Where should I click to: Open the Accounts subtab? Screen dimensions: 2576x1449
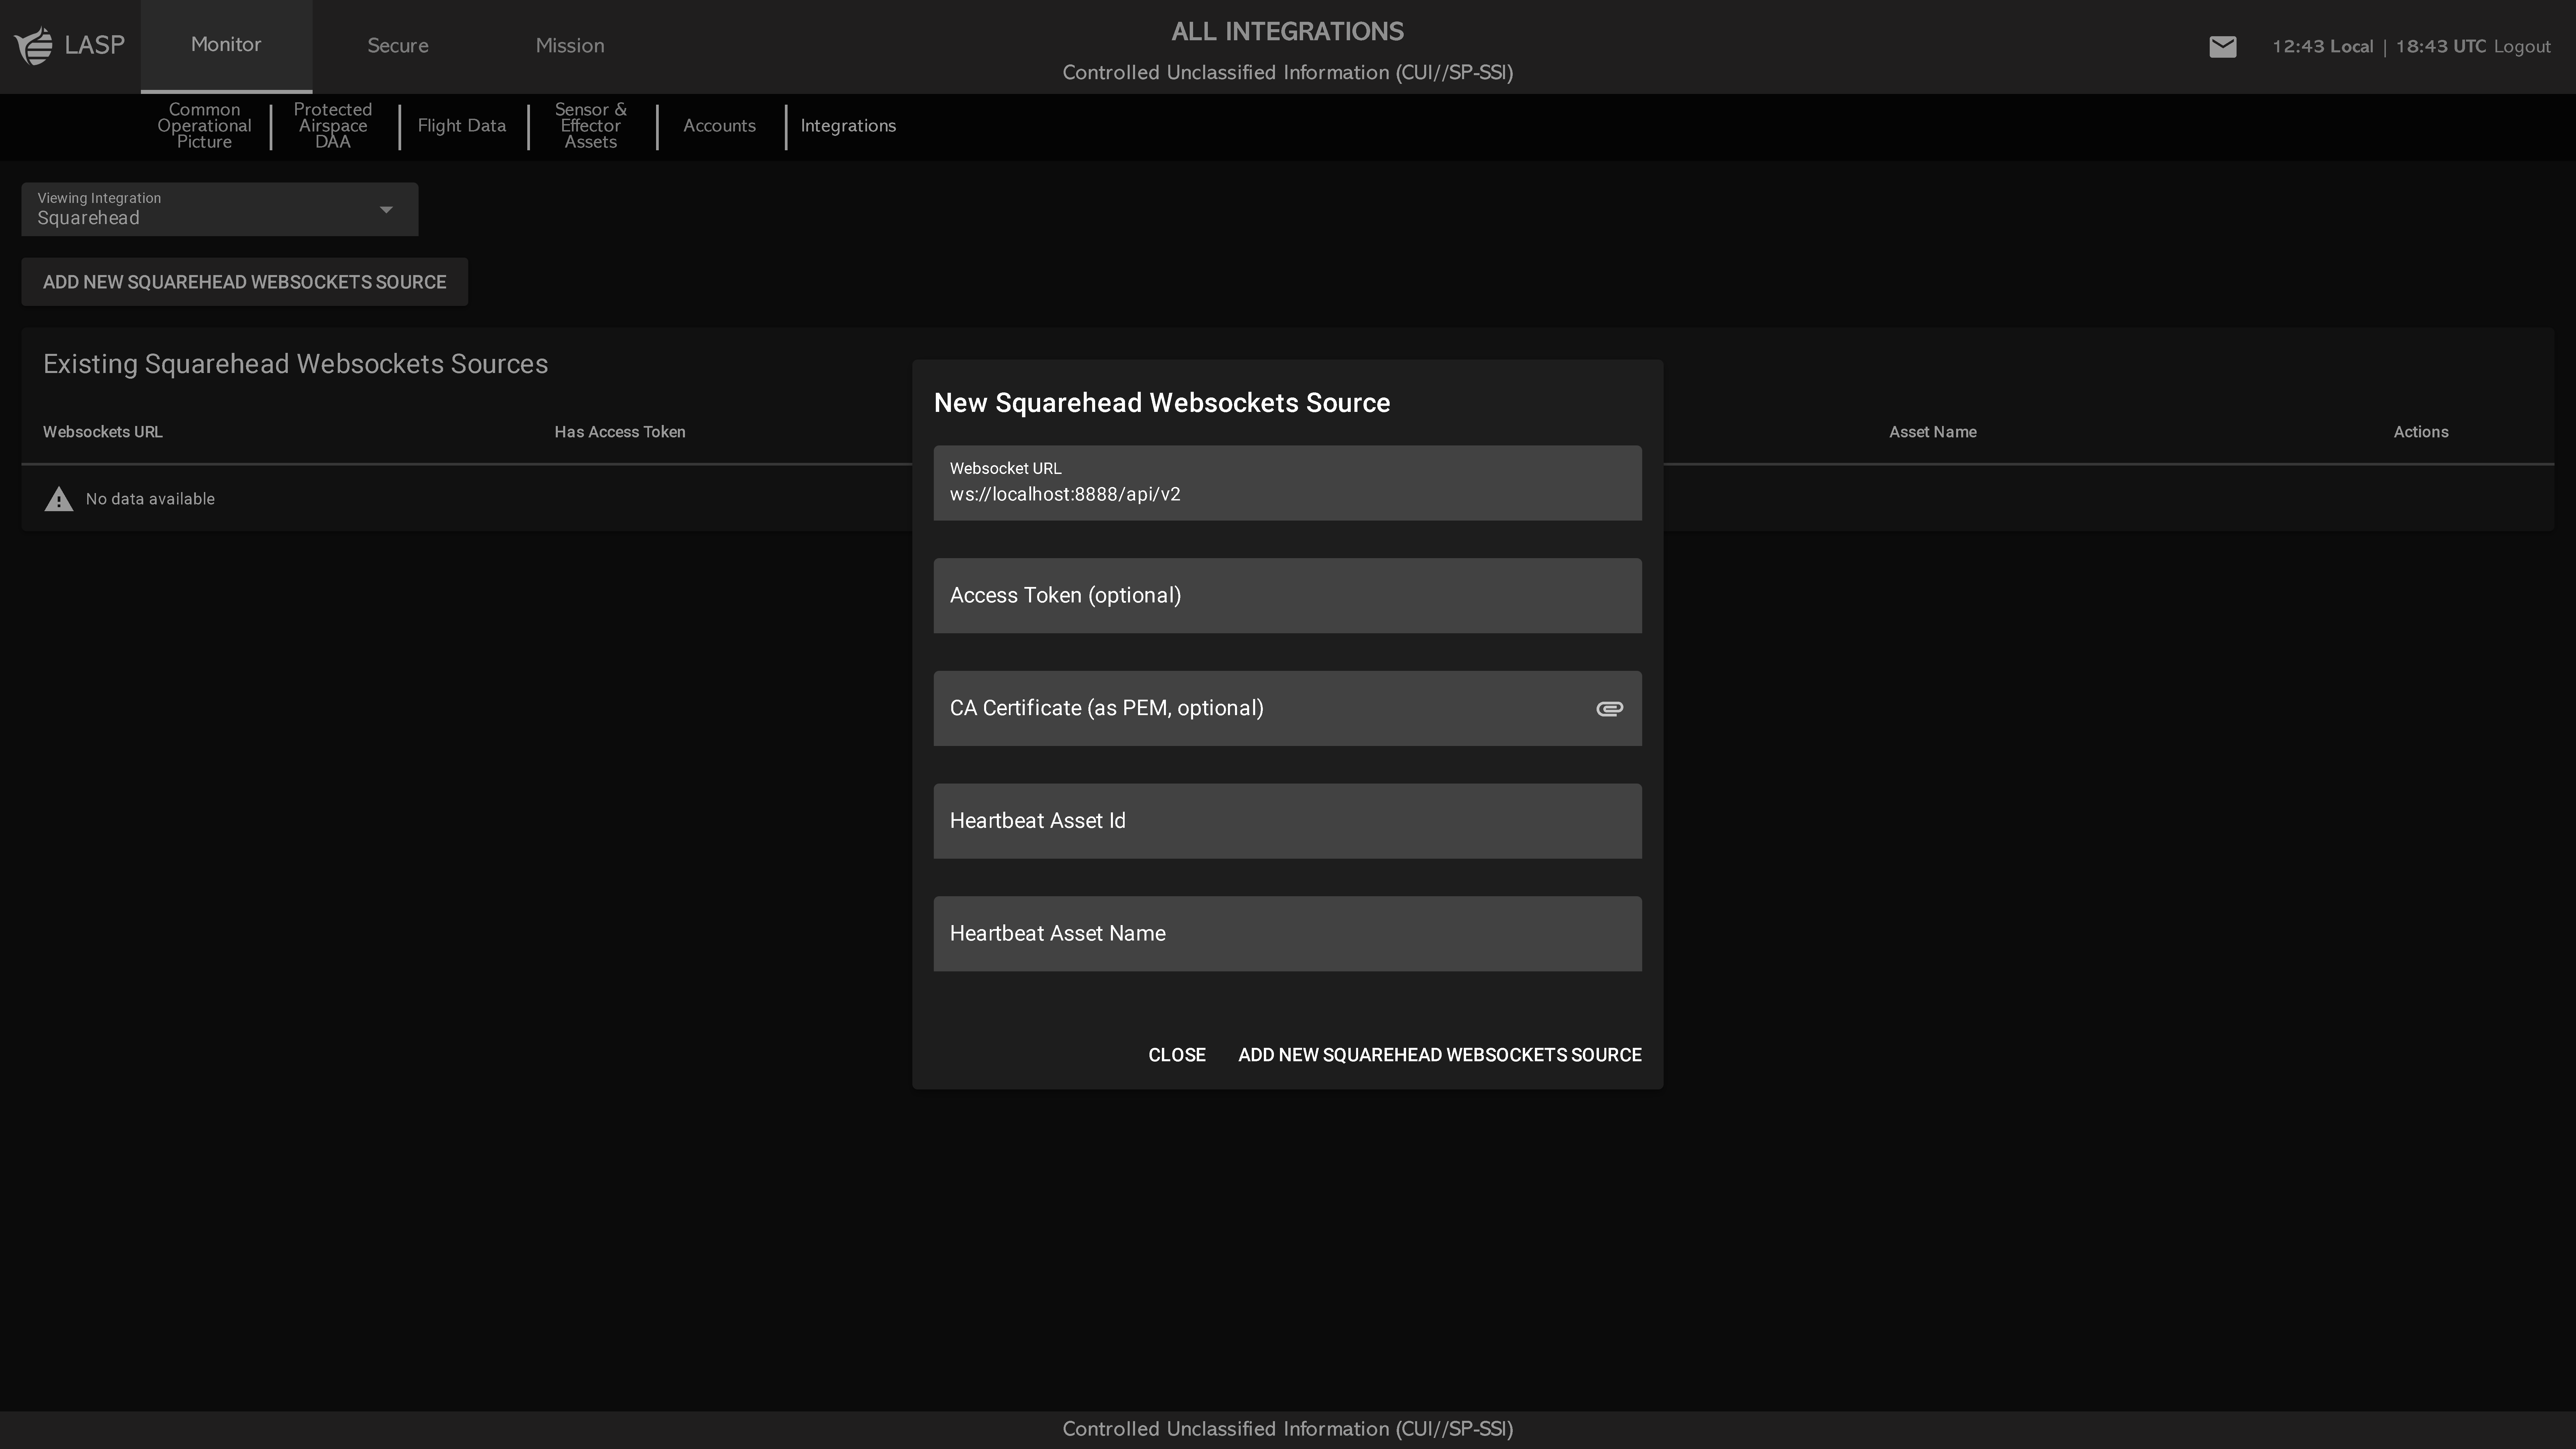coord(719,126)
